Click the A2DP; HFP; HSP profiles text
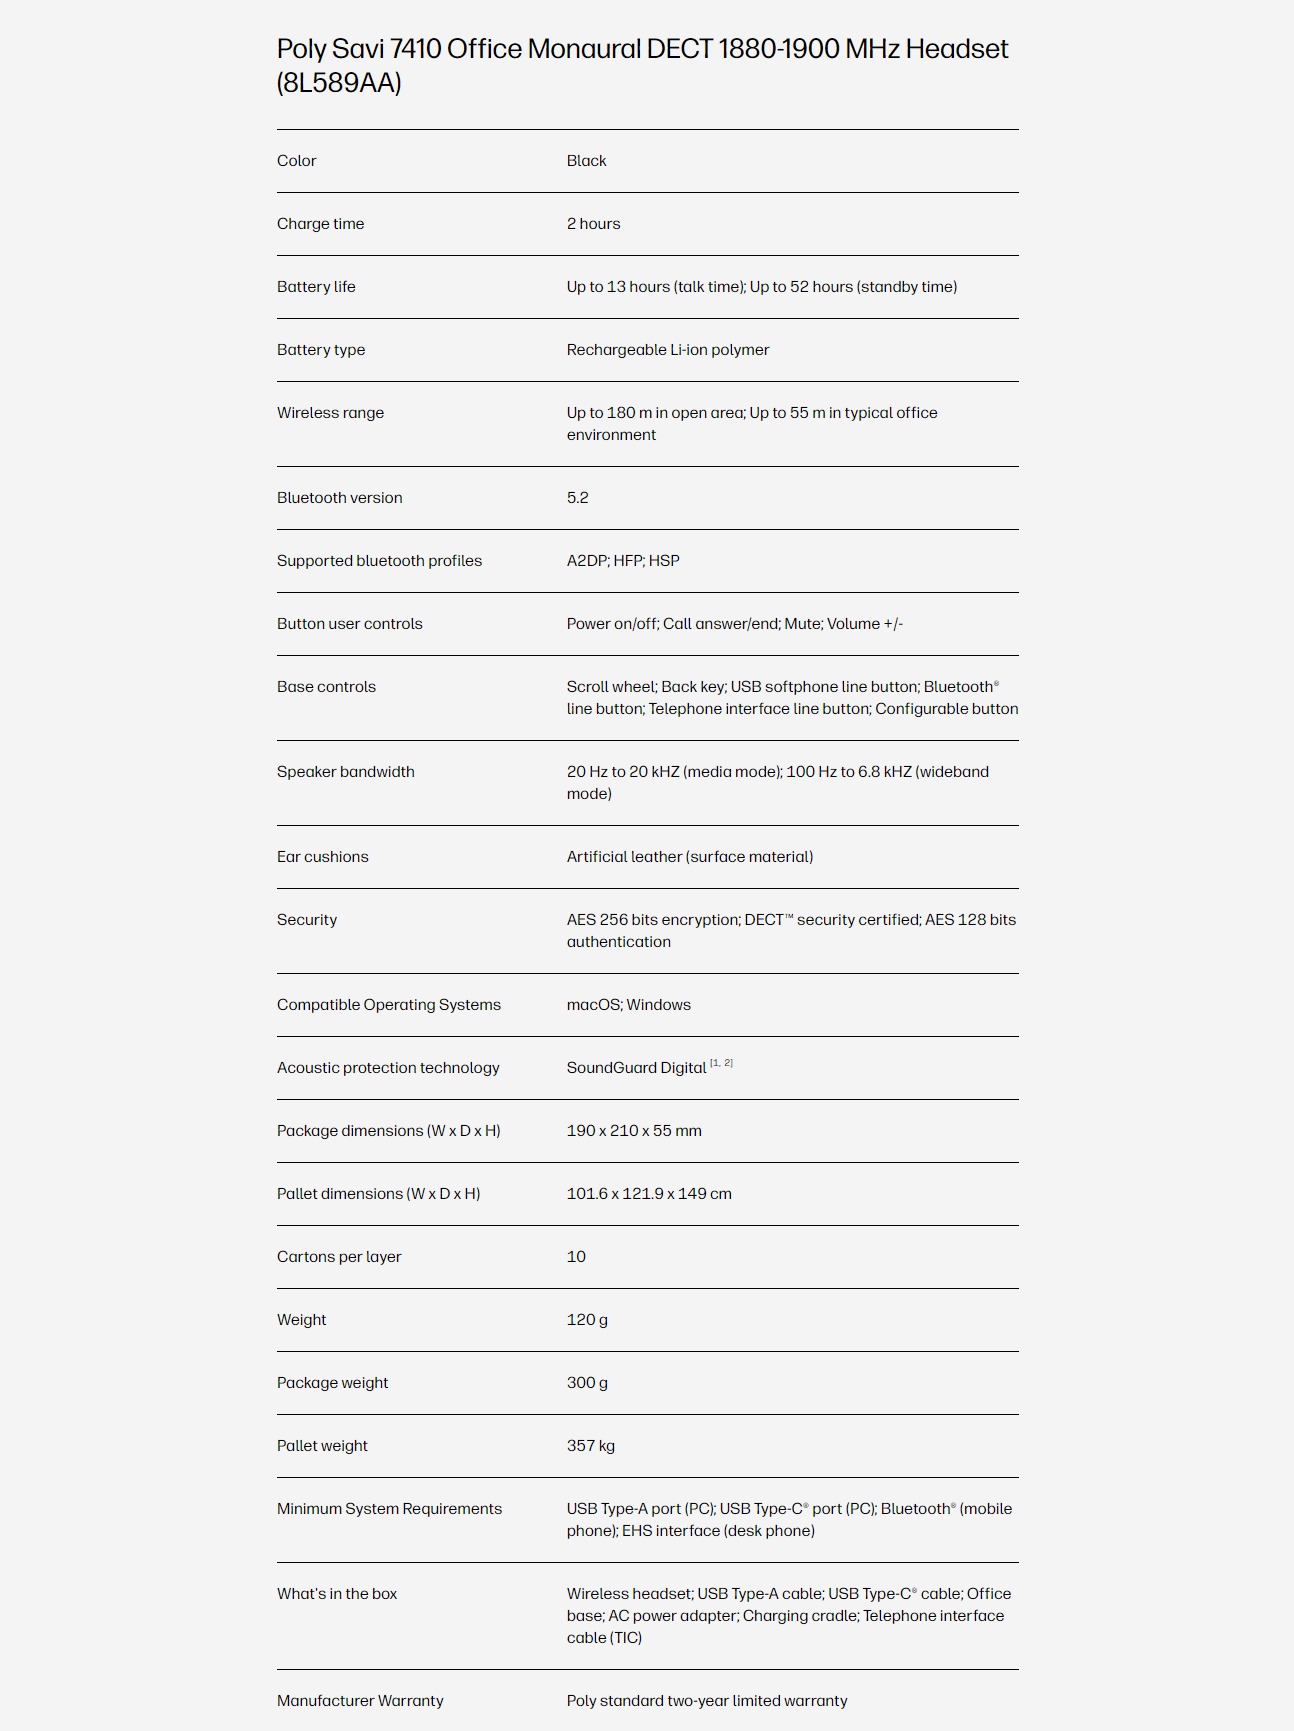The image size is (1294, 1731). [623, 561]
